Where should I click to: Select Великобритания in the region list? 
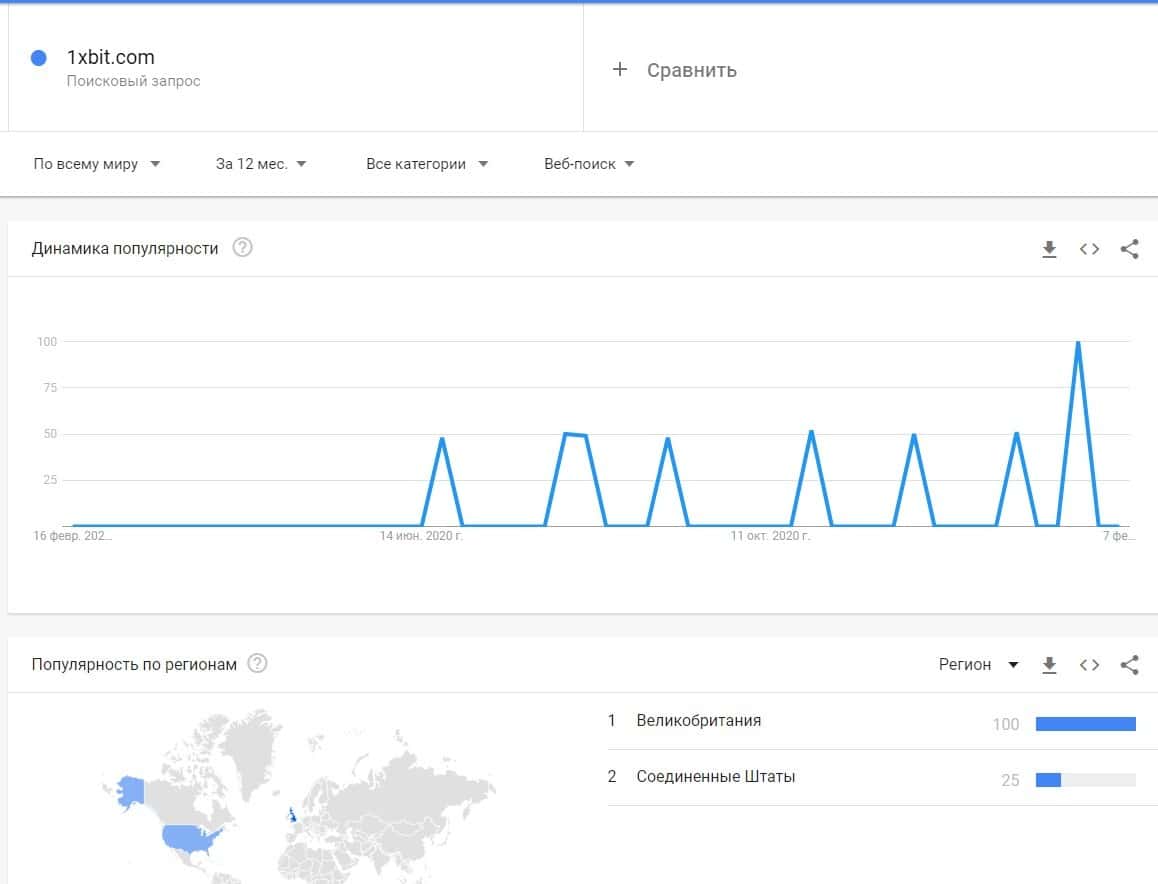(698, 720)
